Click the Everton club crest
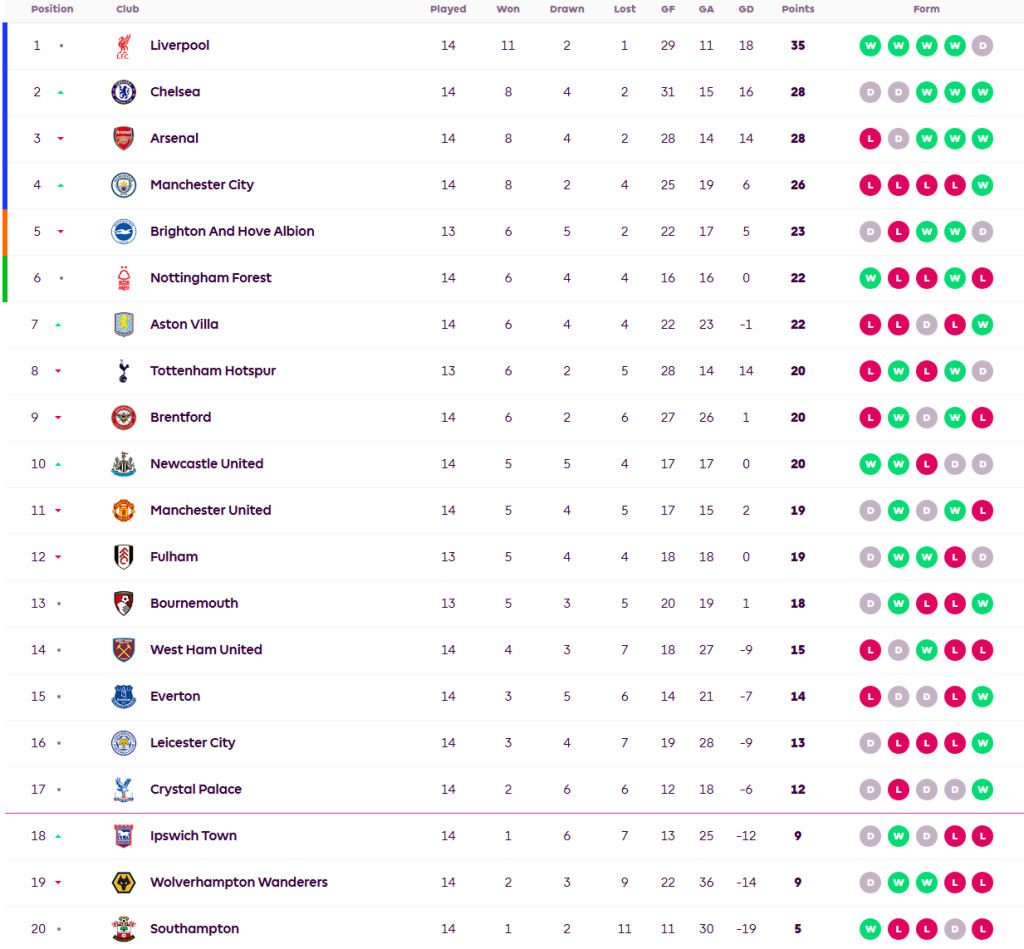Screen dimensions: 1024x949 pyautogui.click(x=123, y=697)
